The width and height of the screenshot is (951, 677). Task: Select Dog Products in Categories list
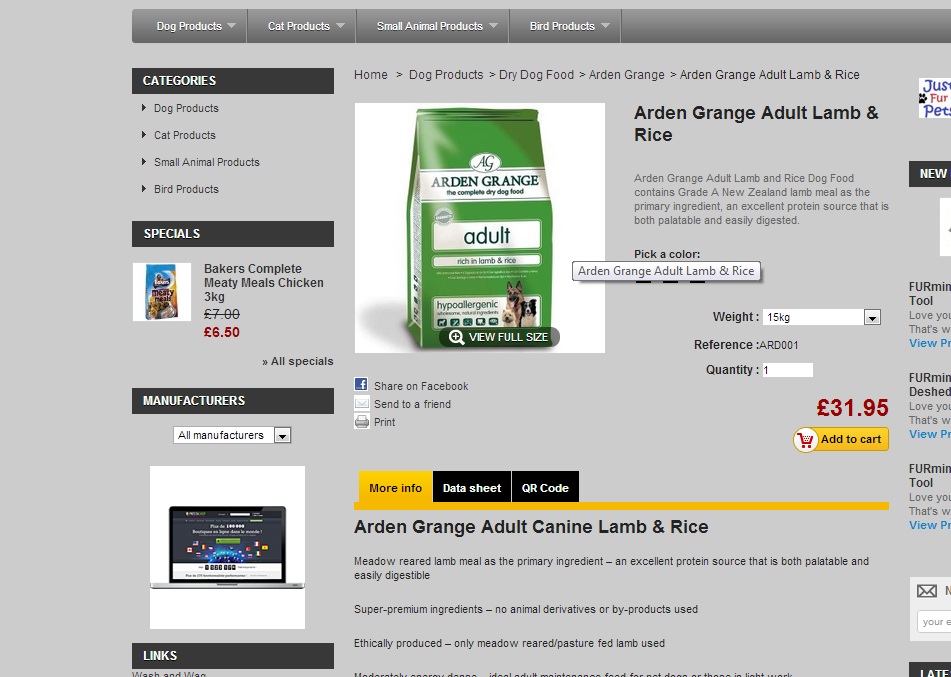[x=186, y=108]
